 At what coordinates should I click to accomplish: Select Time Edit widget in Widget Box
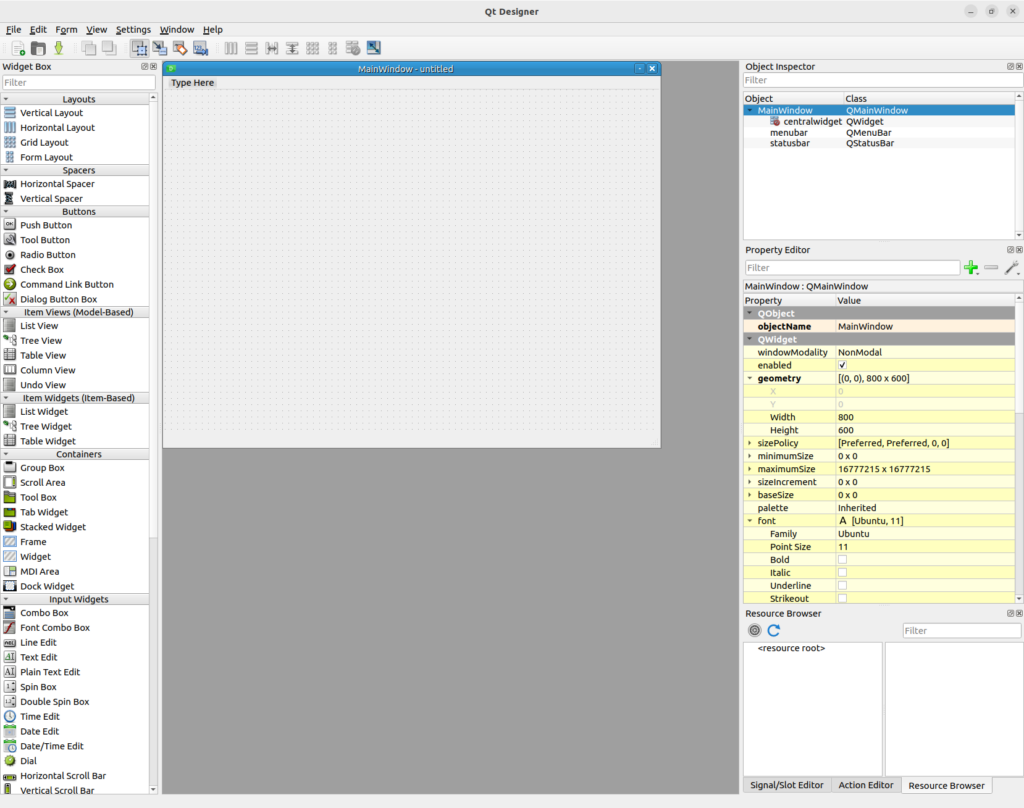[39, 717]
